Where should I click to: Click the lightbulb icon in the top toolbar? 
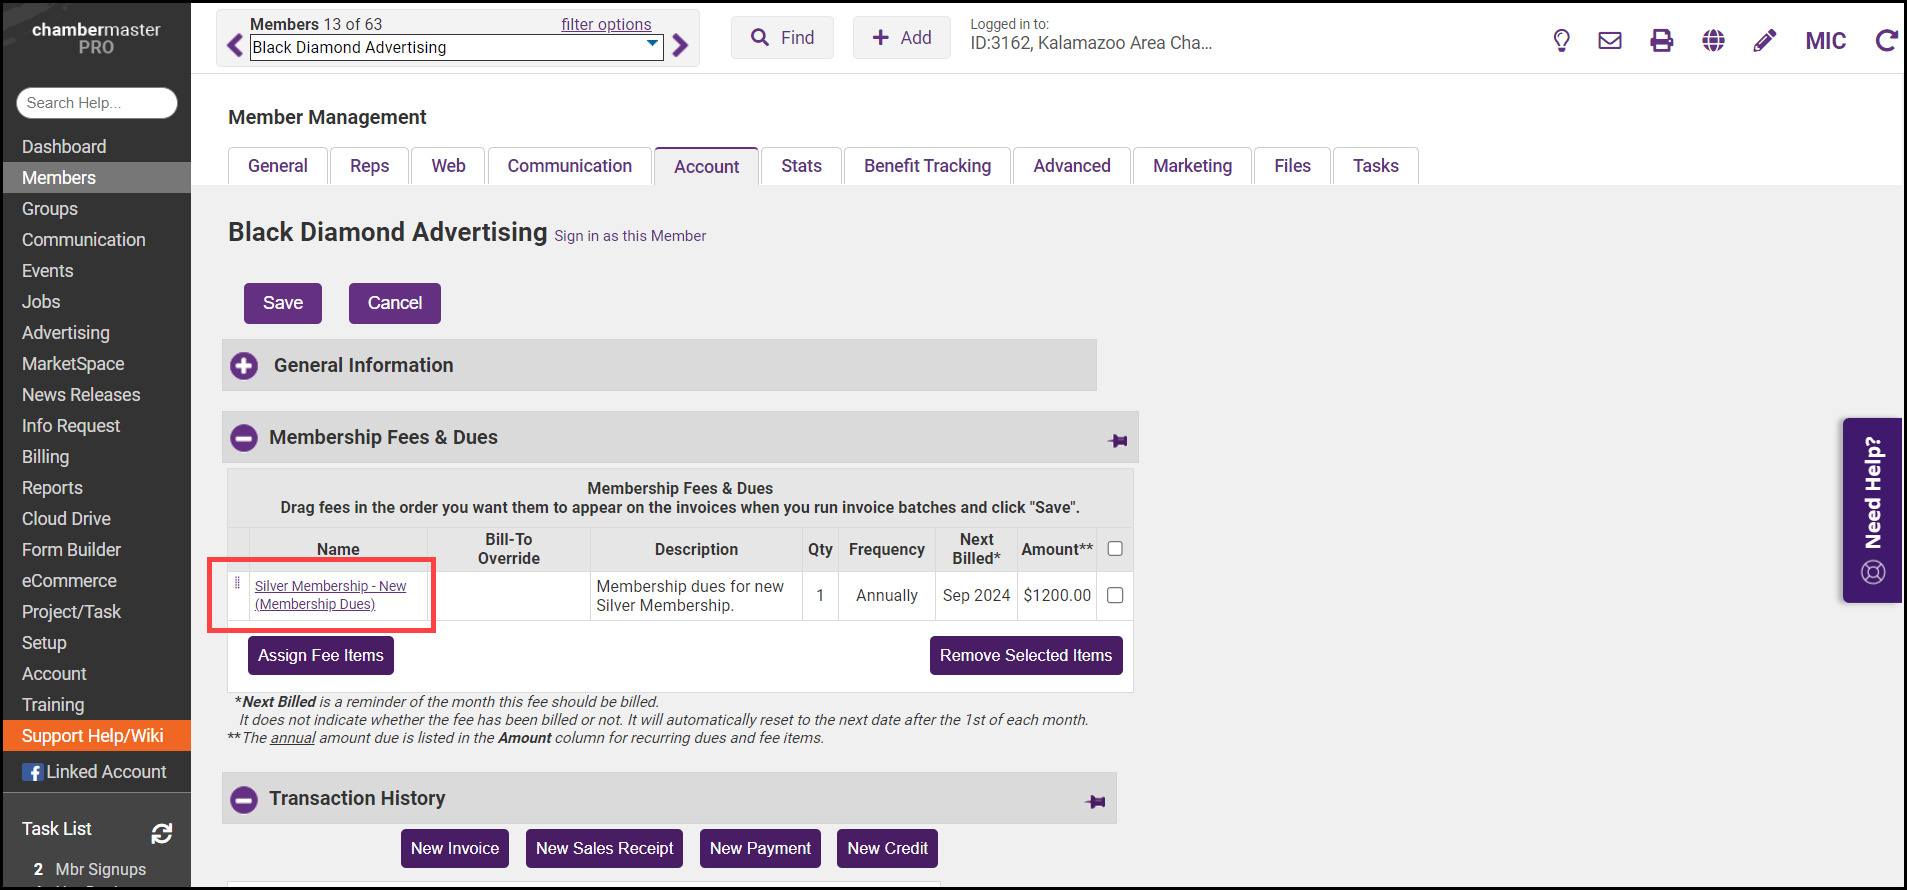[1561, 41]
